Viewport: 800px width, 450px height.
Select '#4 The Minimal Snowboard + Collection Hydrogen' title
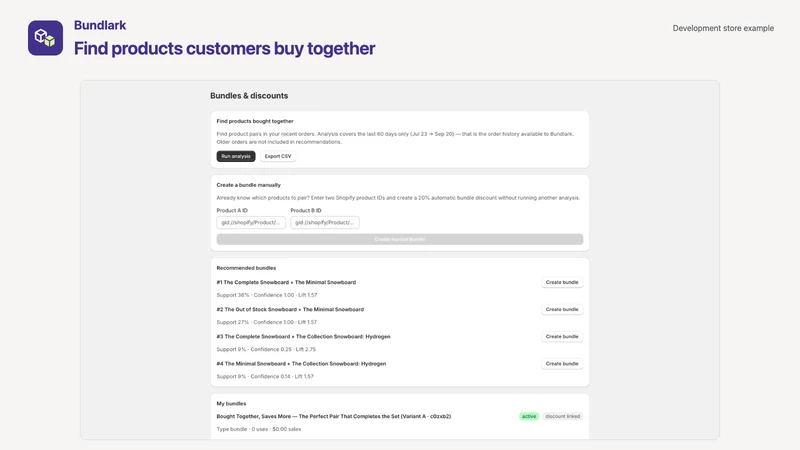coord(301,364)
